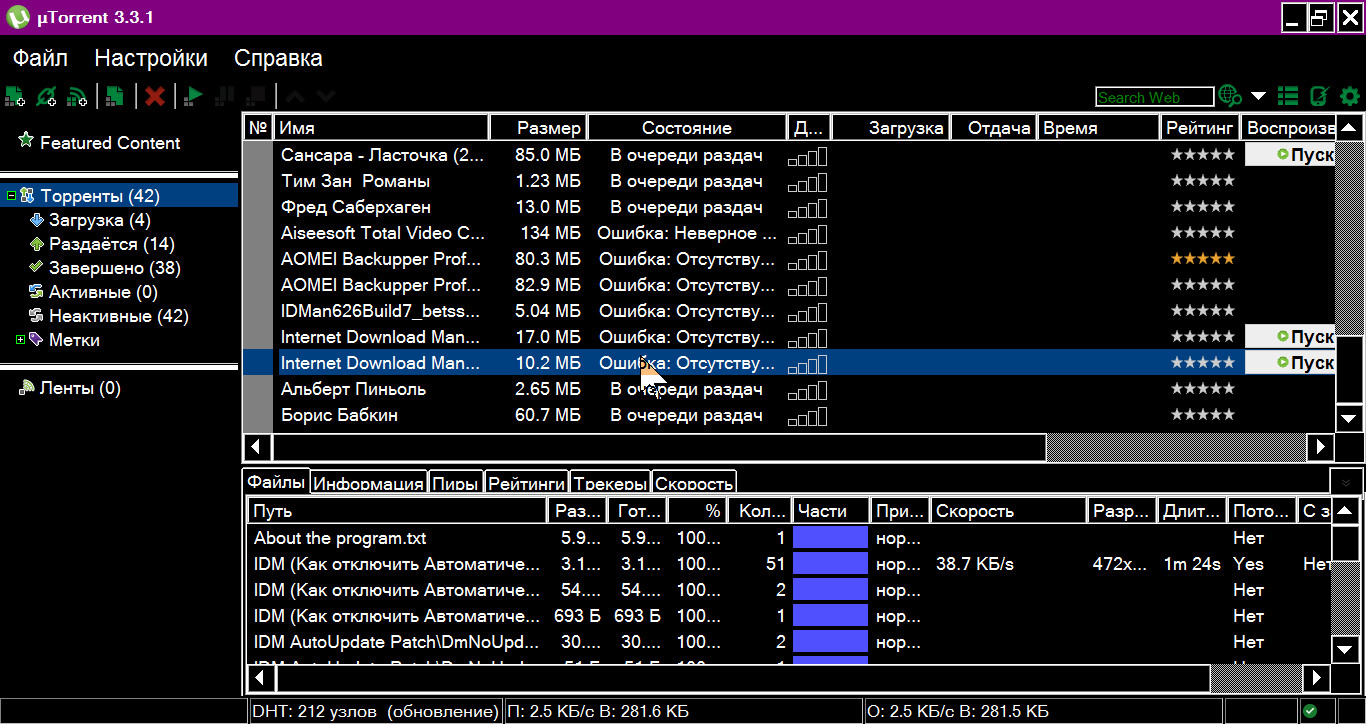Select the IDMan626Build7_betss... torrent
1366x724 pixels.
tap(380, 311)
